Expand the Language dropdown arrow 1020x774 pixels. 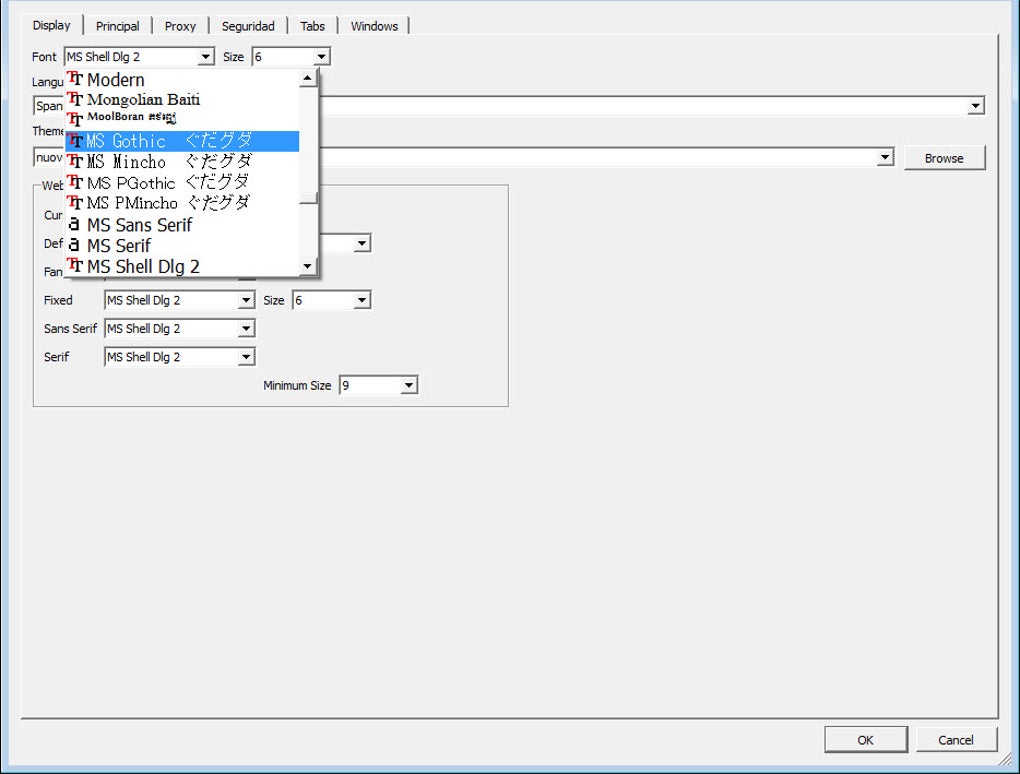click(x=976, y=105)
